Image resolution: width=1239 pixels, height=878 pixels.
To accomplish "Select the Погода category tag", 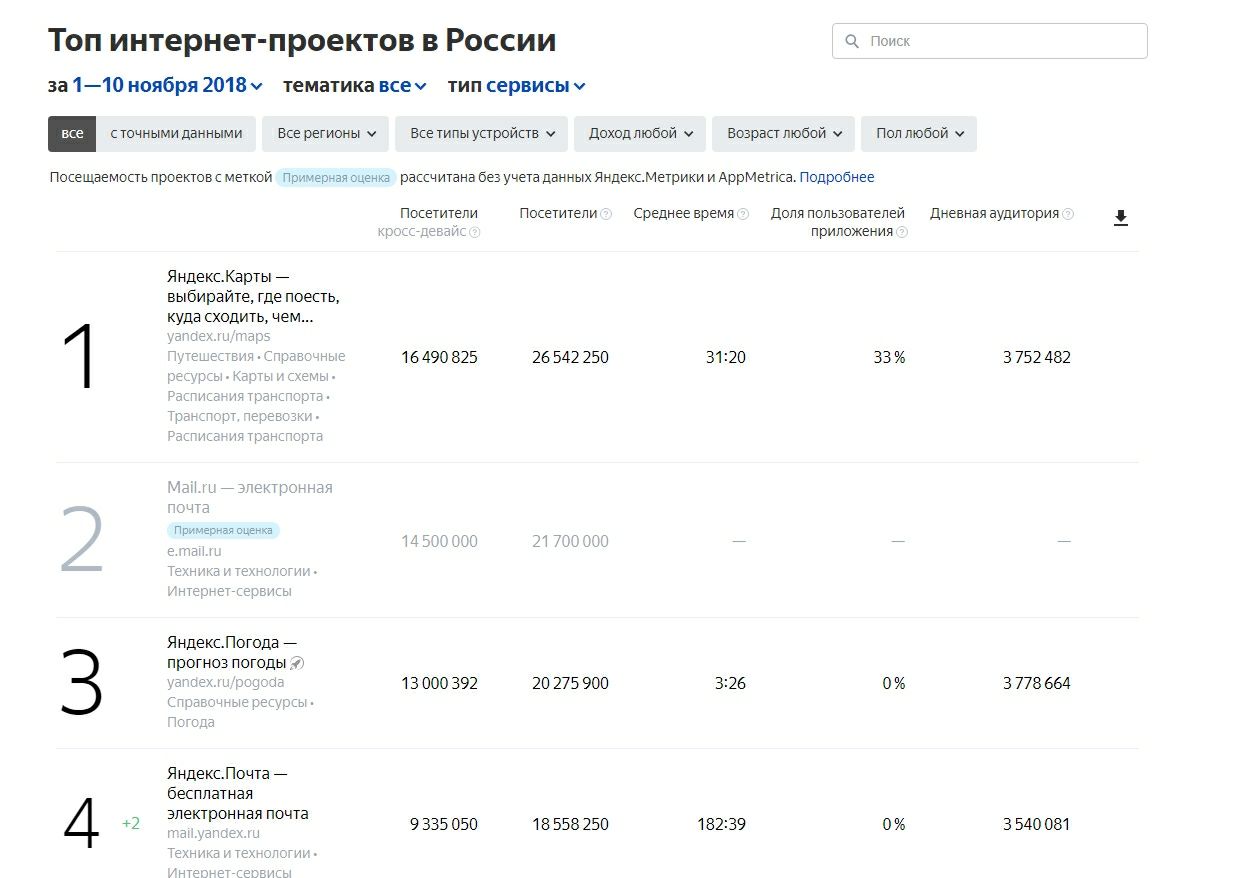I will coord(191,722).
